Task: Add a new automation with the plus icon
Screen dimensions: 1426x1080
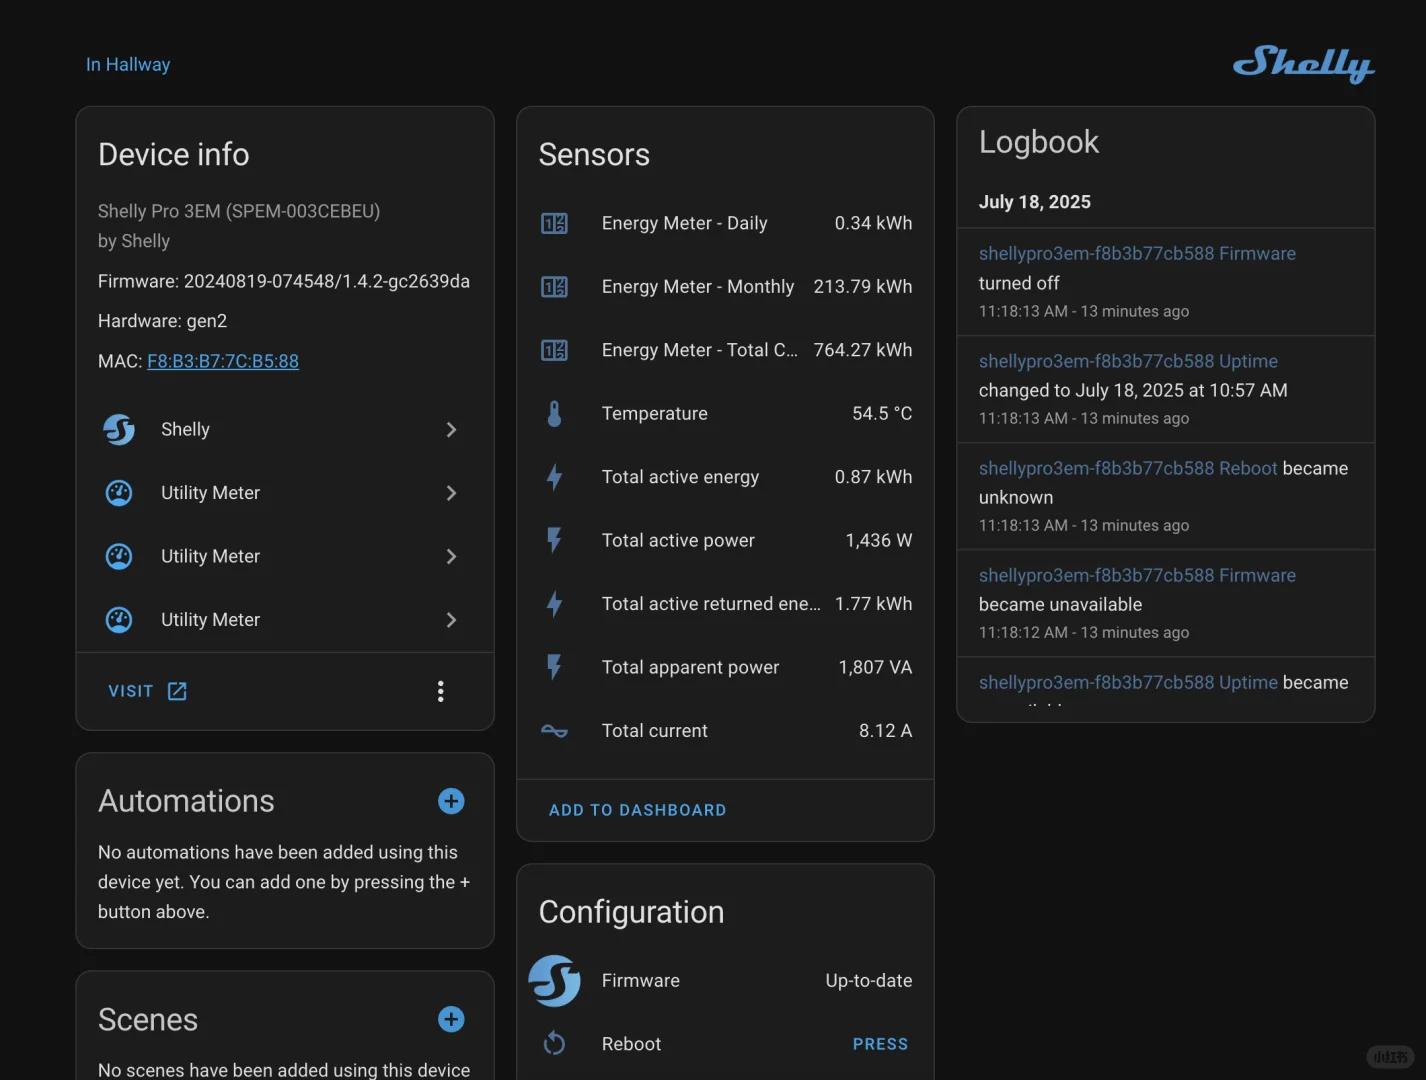Action: [x=451, y=801]
